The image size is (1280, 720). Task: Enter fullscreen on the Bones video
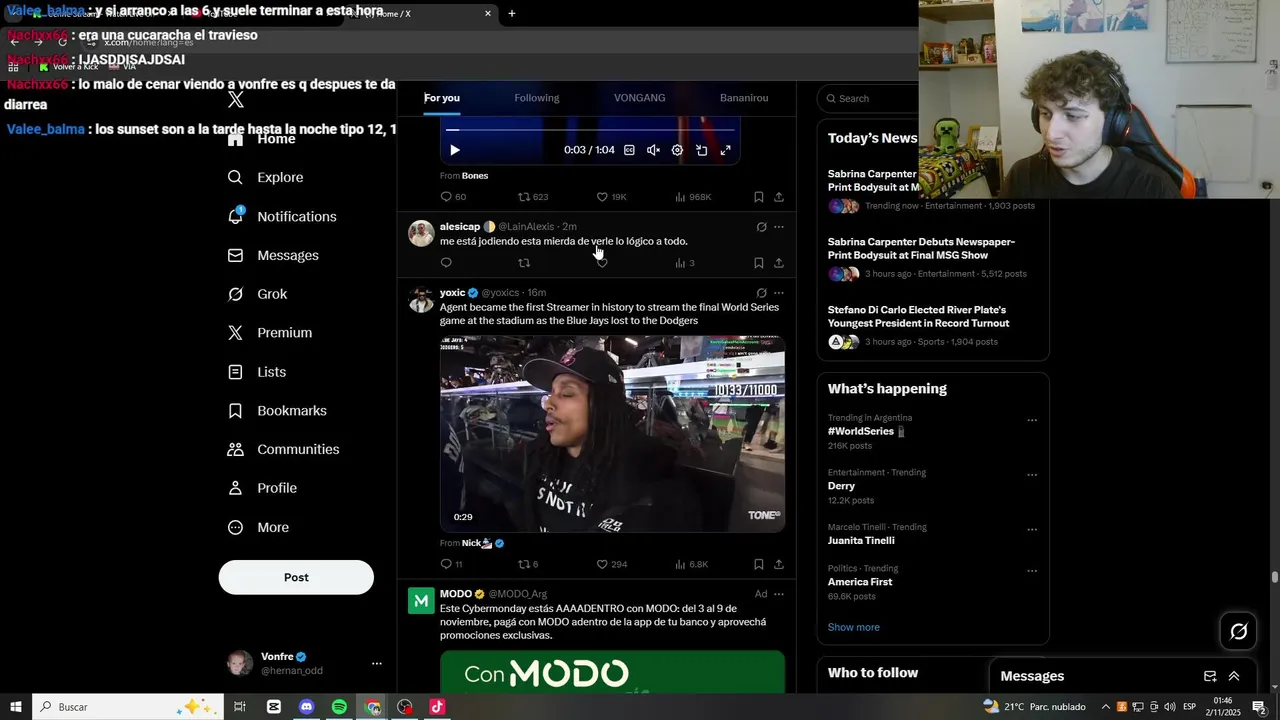(x=725, y=150)
